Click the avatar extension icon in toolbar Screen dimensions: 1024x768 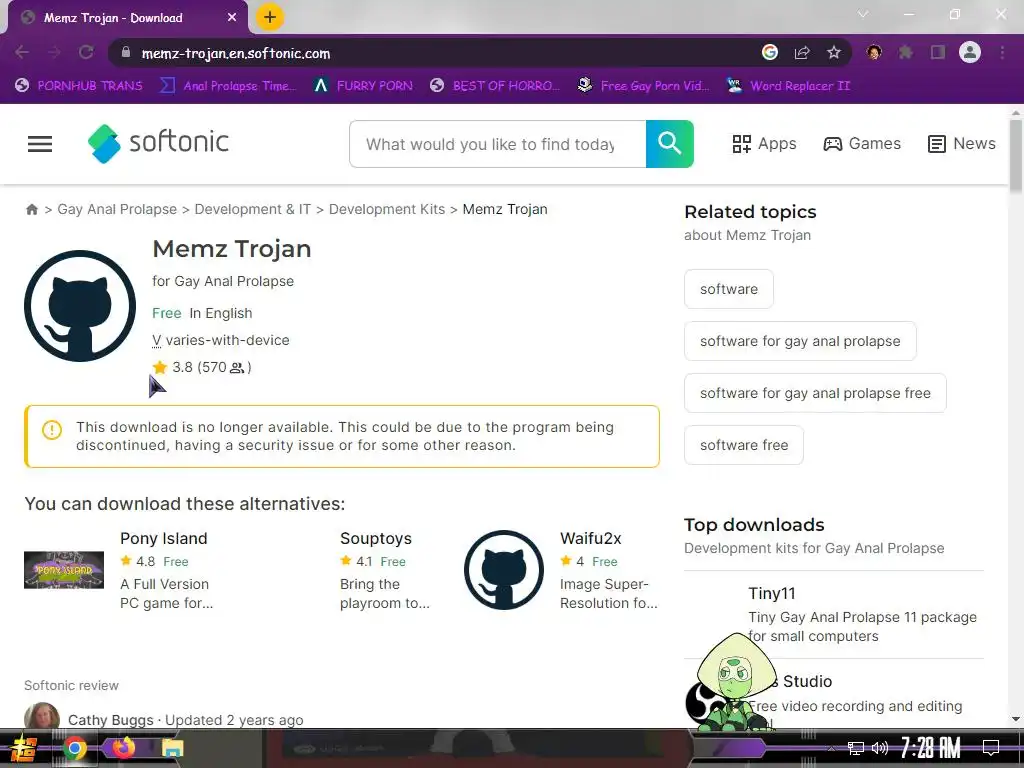(x=874, y=52)
